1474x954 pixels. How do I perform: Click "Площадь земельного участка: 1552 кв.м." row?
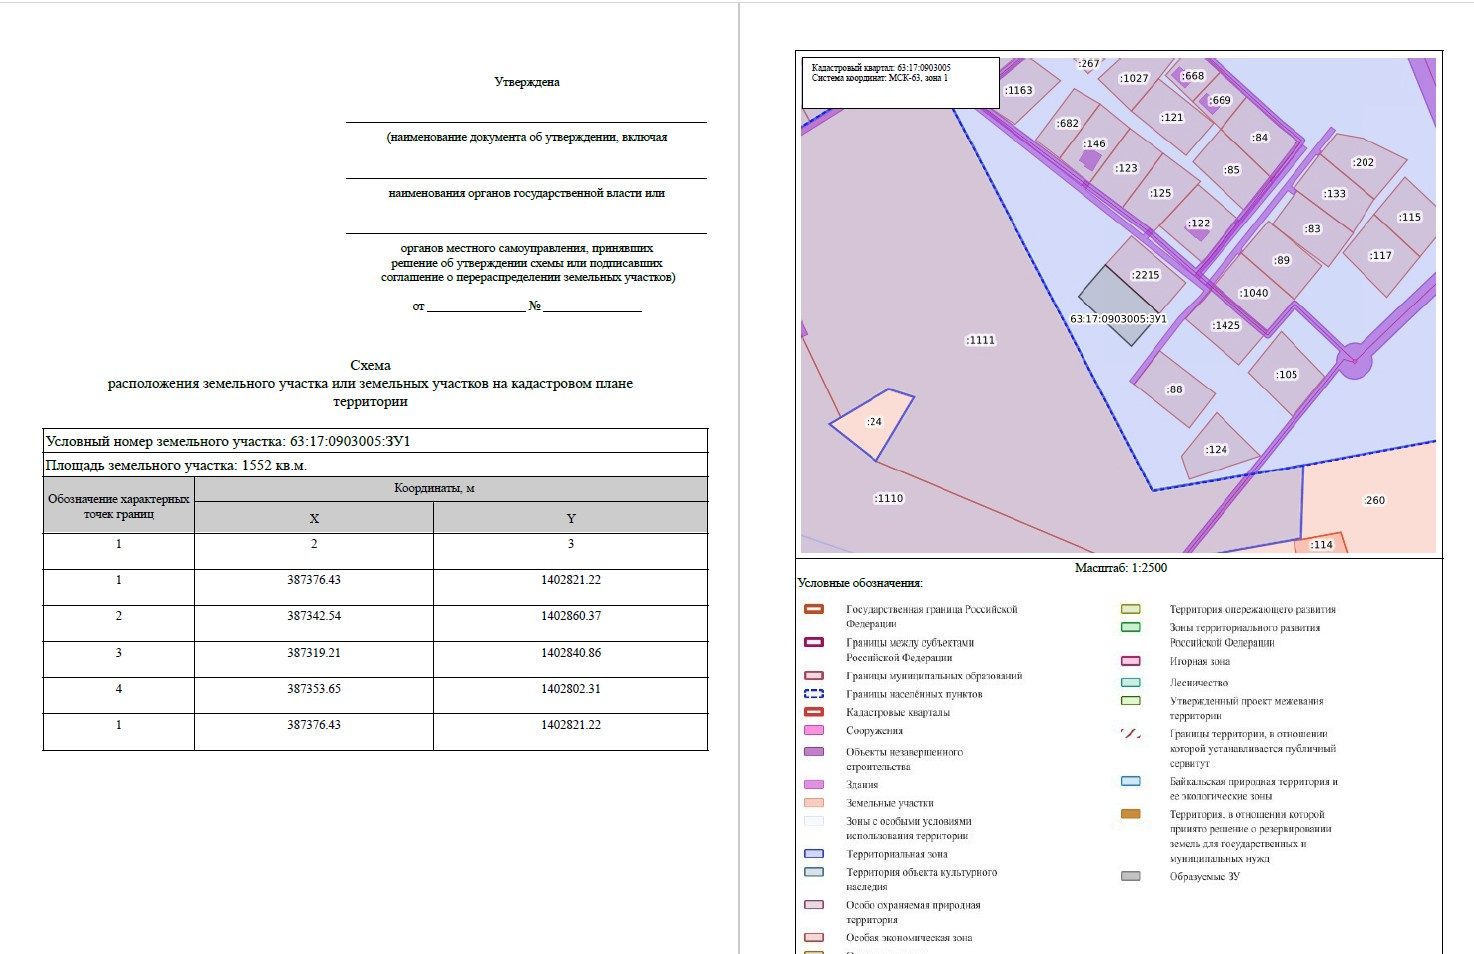375,465
